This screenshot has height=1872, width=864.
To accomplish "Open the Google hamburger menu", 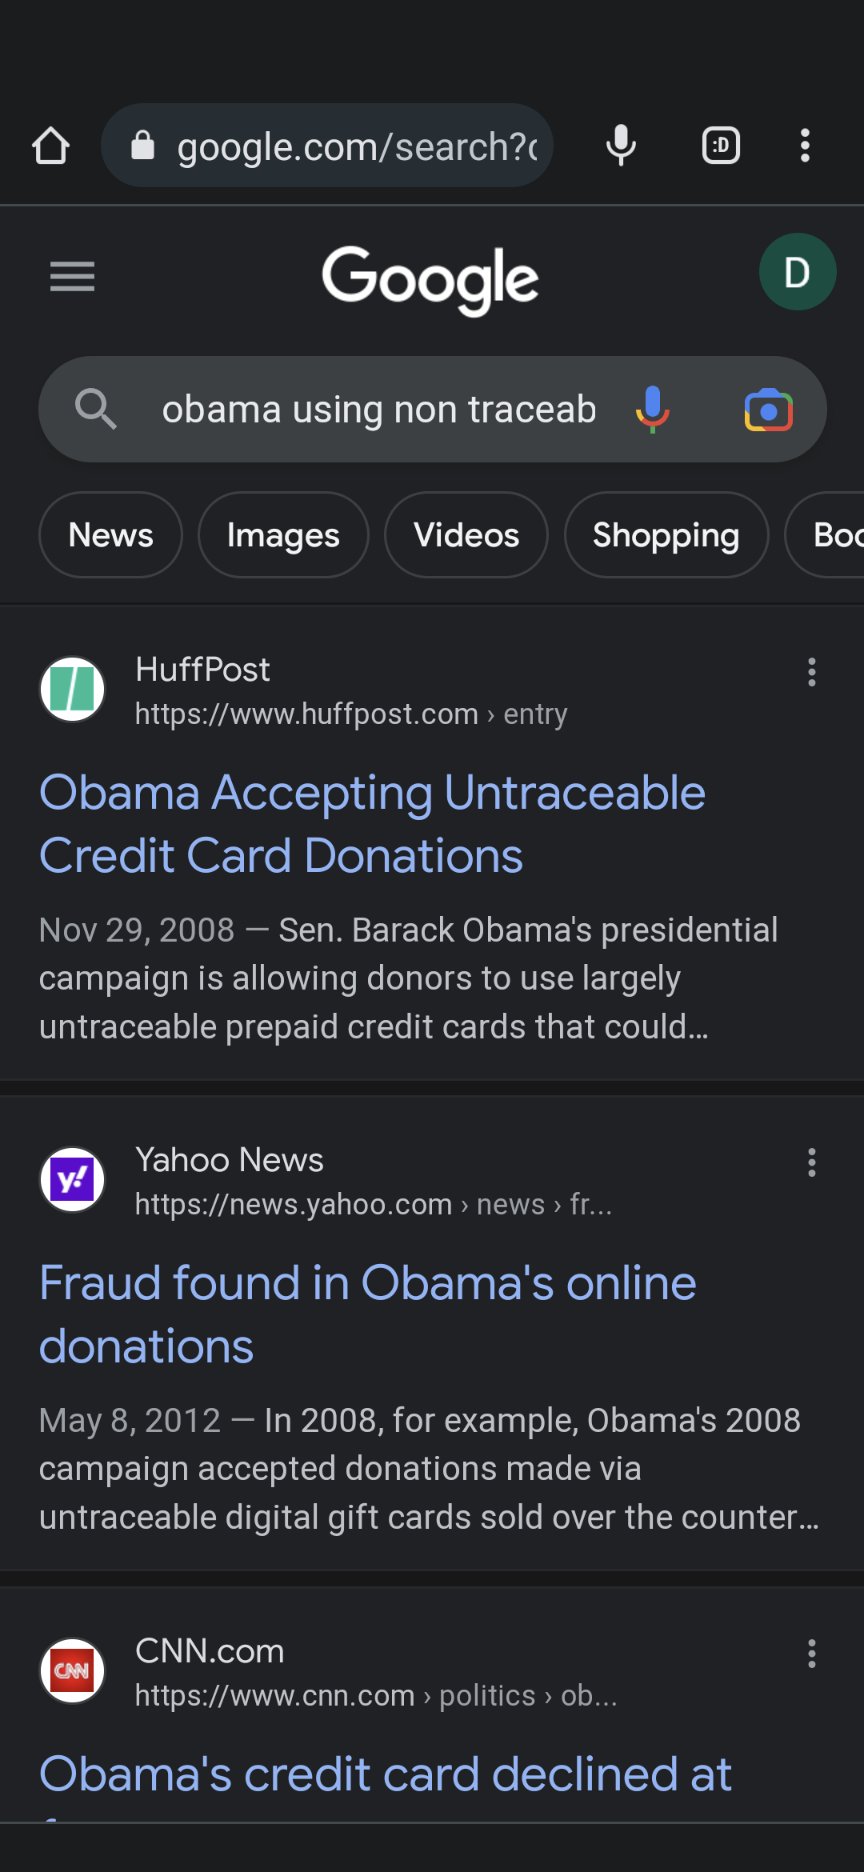I will (72, 276).
